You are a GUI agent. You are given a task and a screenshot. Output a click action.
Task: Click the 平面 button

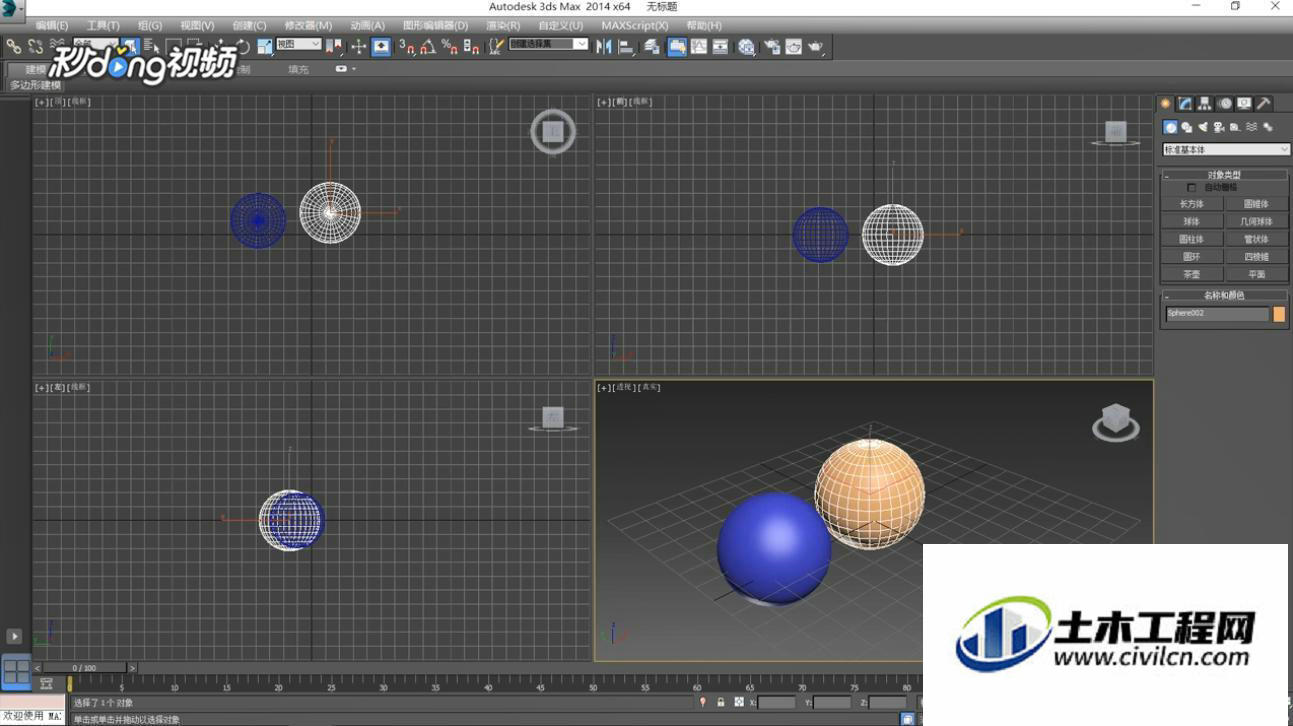(1256, 274)
